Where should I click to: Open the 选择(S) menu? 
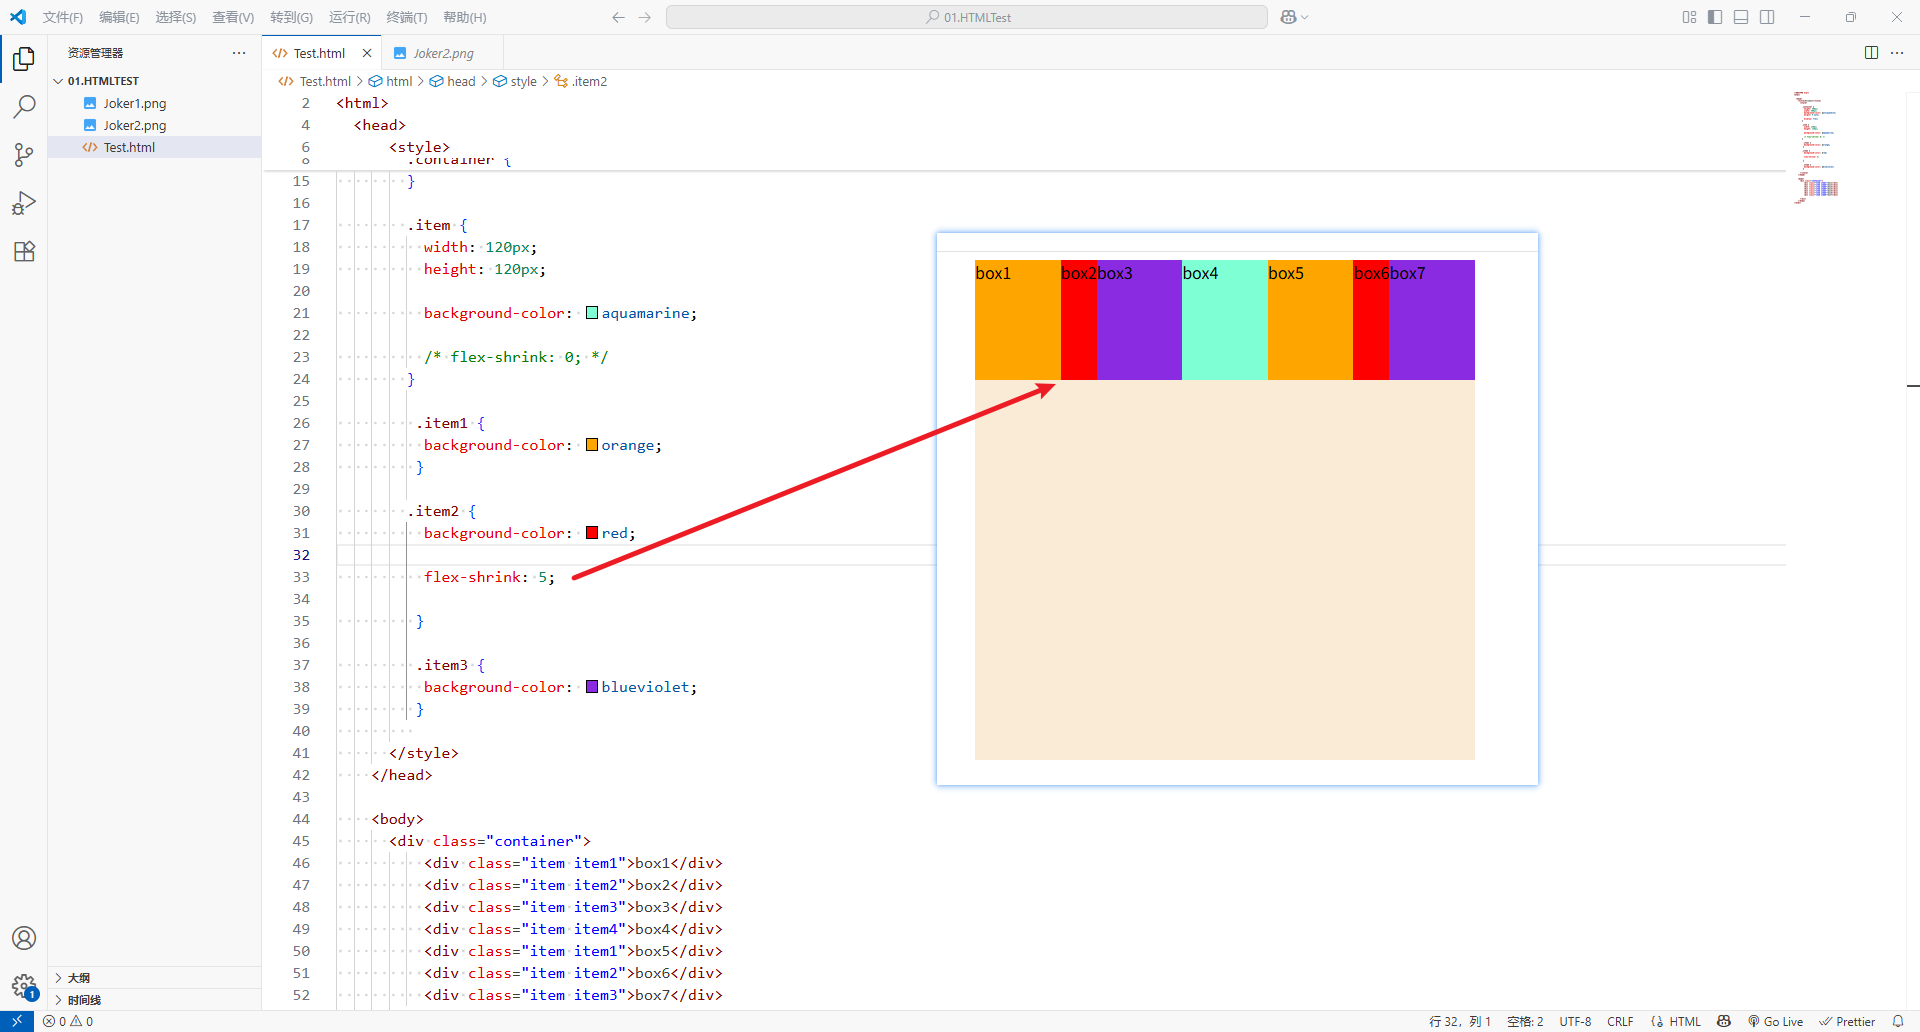click(175, 17)
